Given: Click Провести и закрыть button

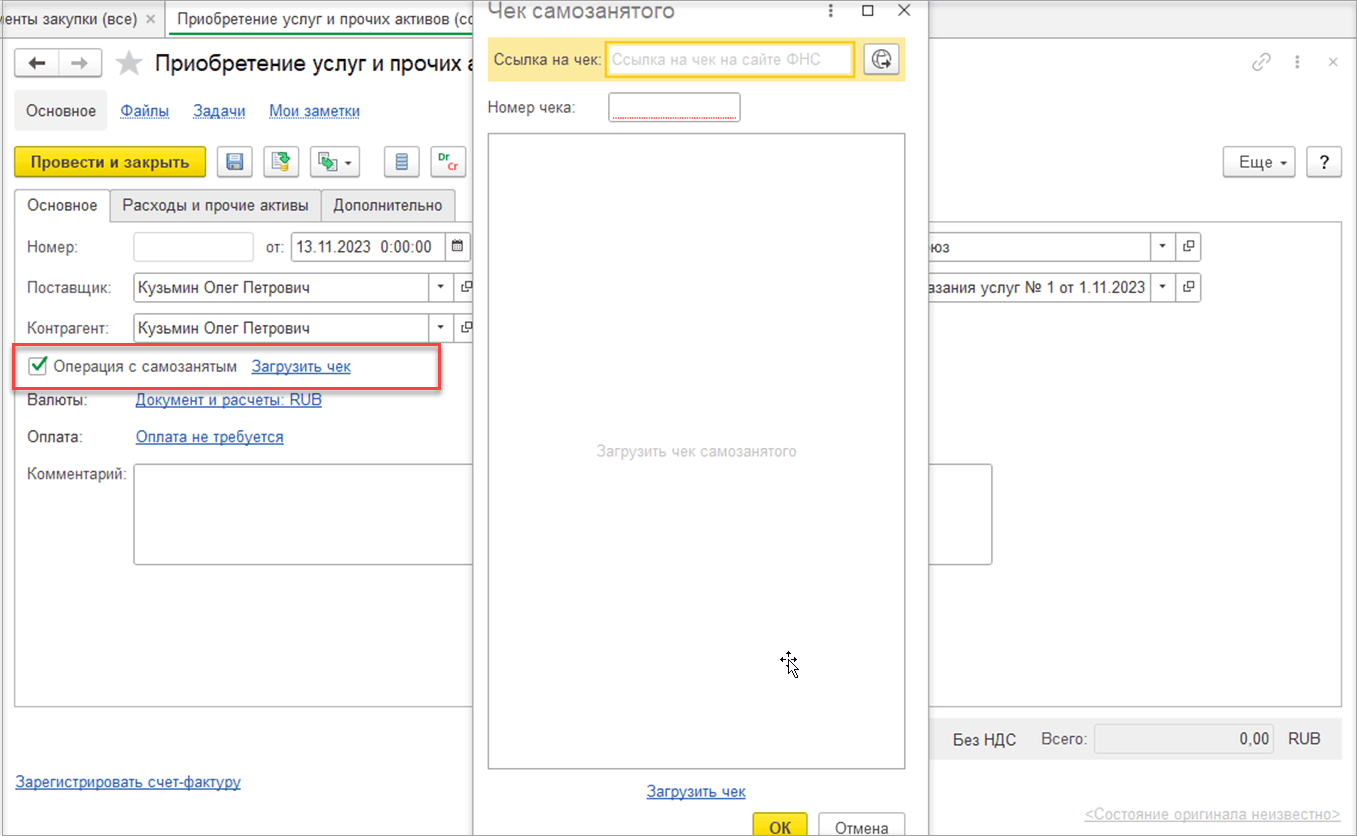Looking at the screenshot, I should tap(110, 162).
